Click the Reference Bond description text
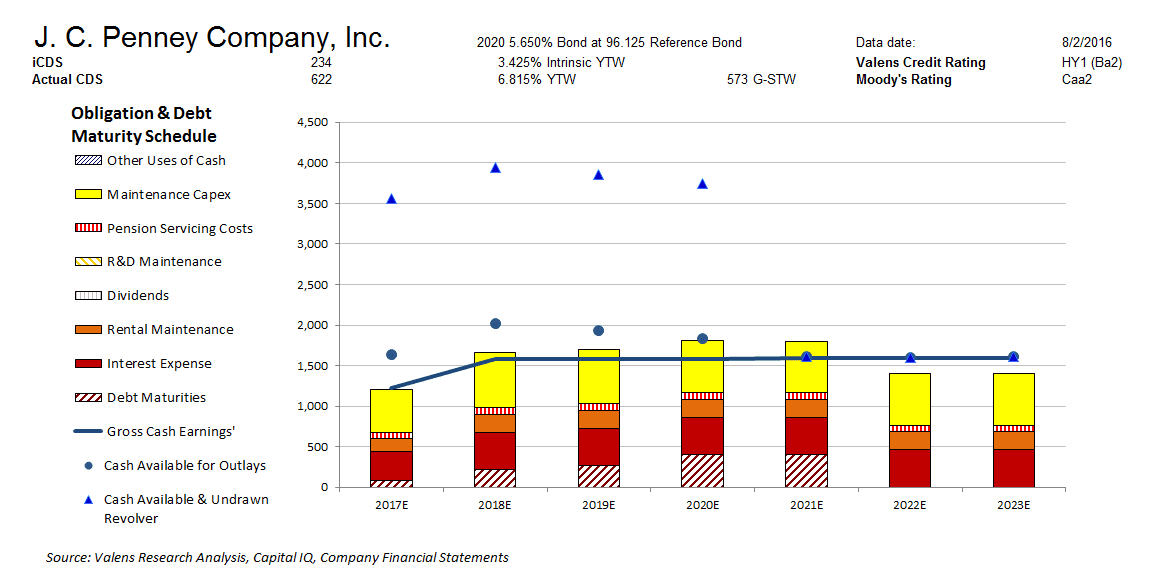The width and height of the screenshot is (1156, 588). tap(610, 43)
